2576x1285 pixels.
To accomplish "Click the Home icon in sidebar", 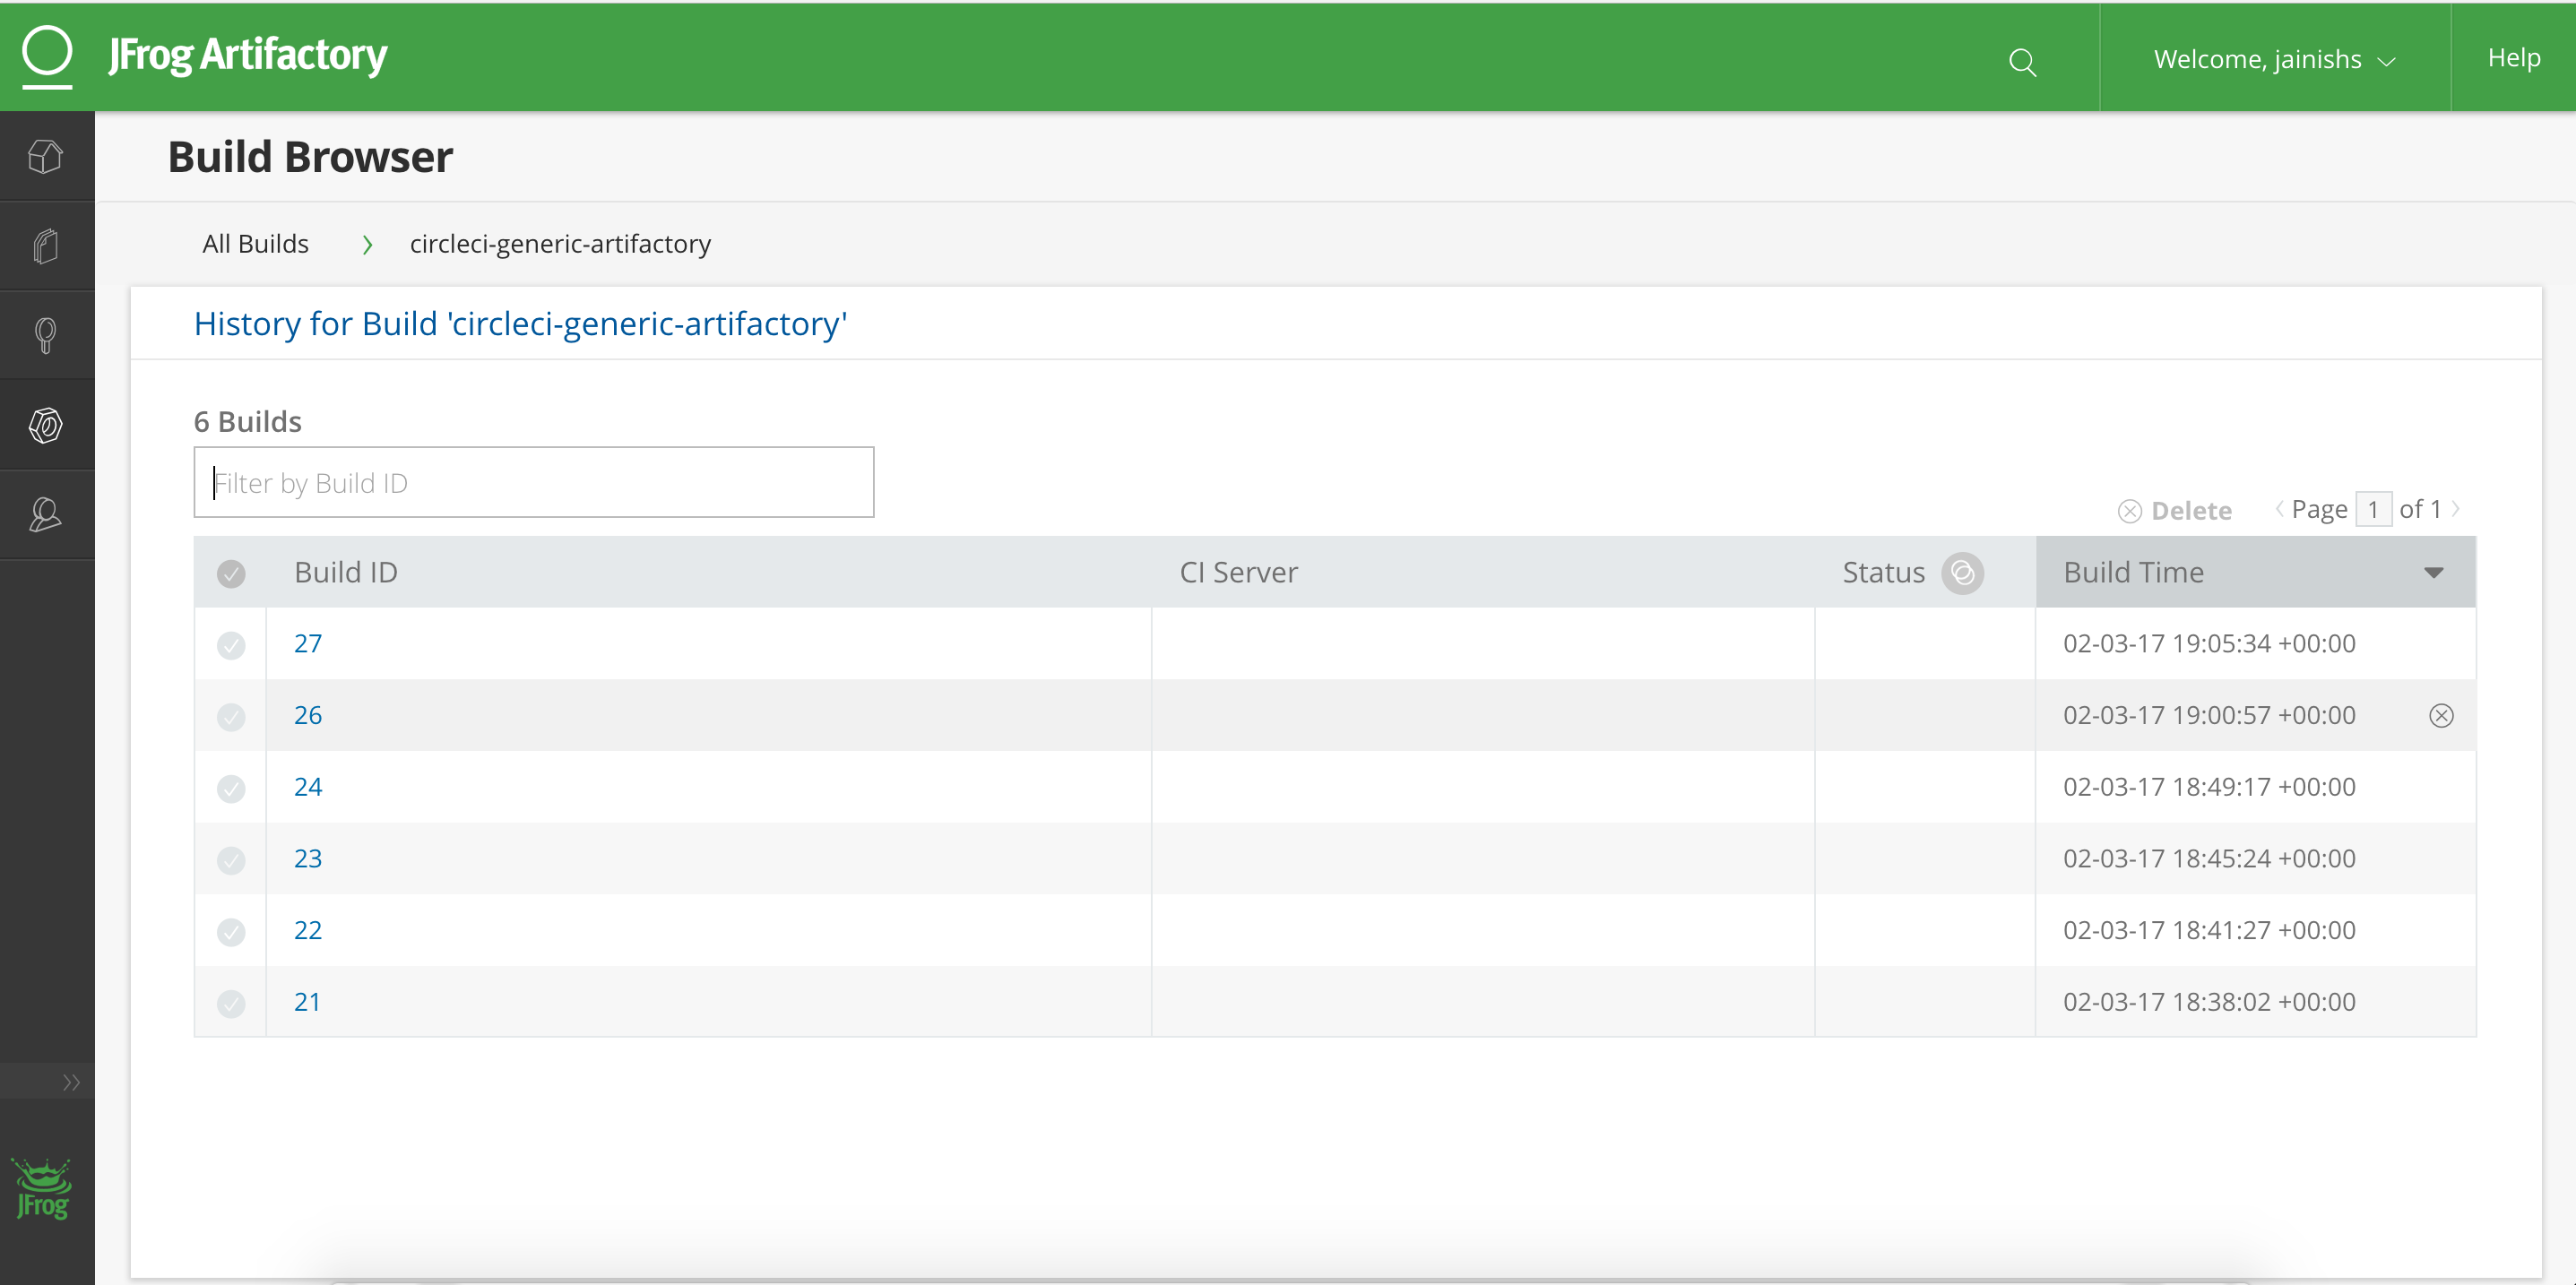I will click(46, 157).
